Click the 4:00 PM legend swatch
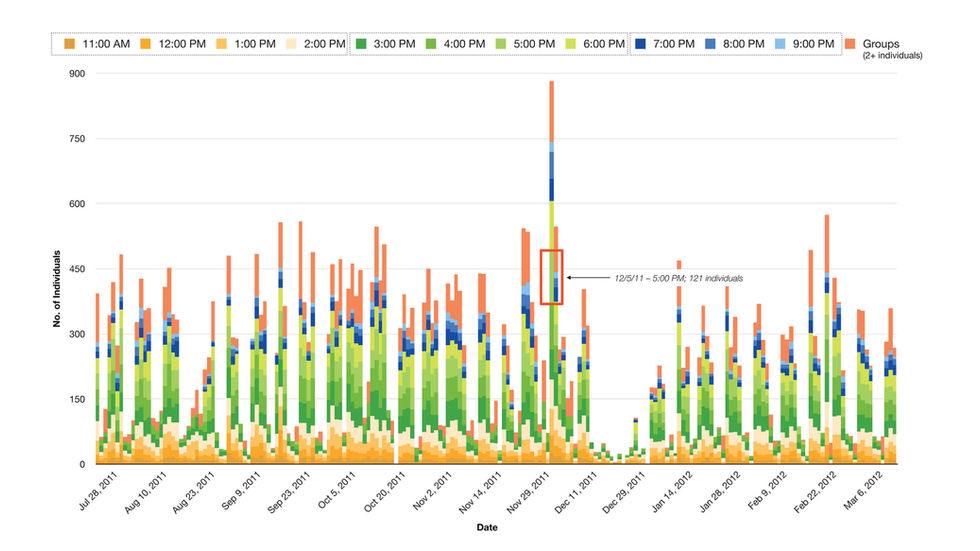This screenshot has height=551, width=980. tap(431, 44)
